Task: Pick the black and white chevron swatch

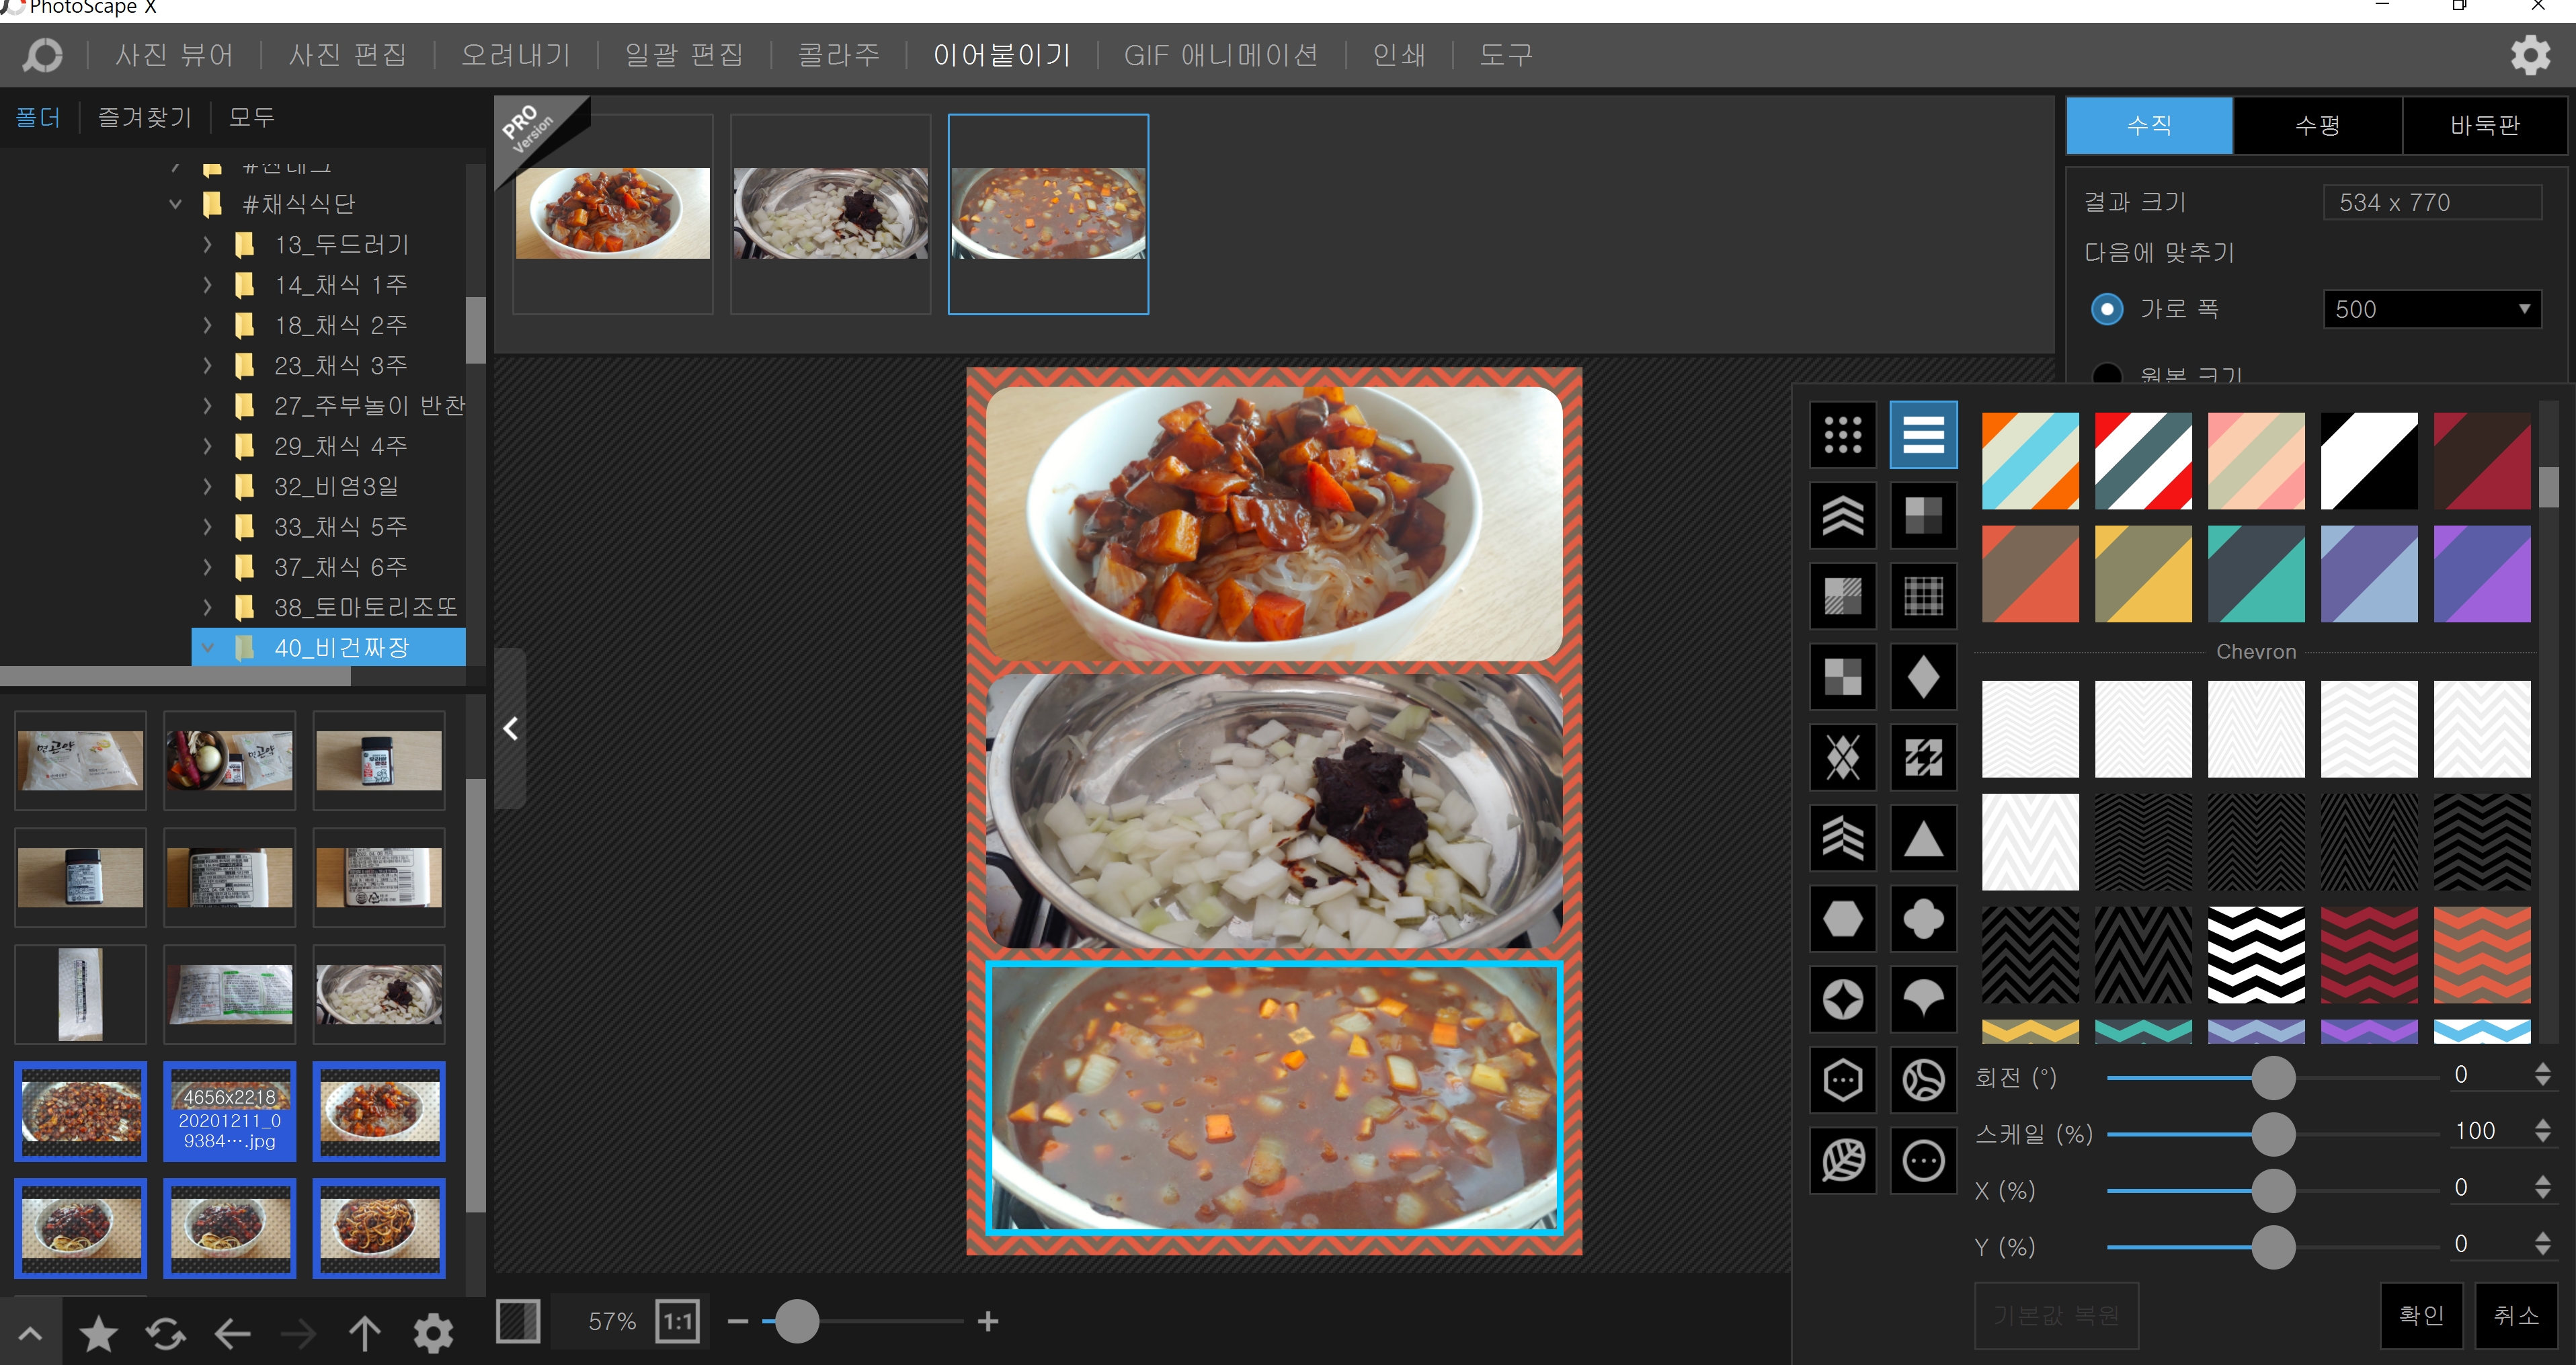Action: tap(2255, 955)
